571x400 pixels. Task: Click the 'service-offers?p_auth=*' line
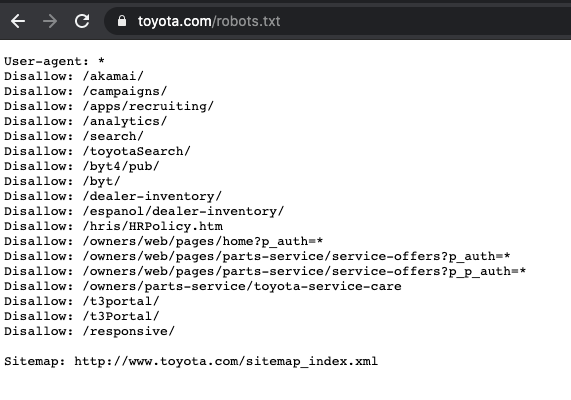point(257,256)
